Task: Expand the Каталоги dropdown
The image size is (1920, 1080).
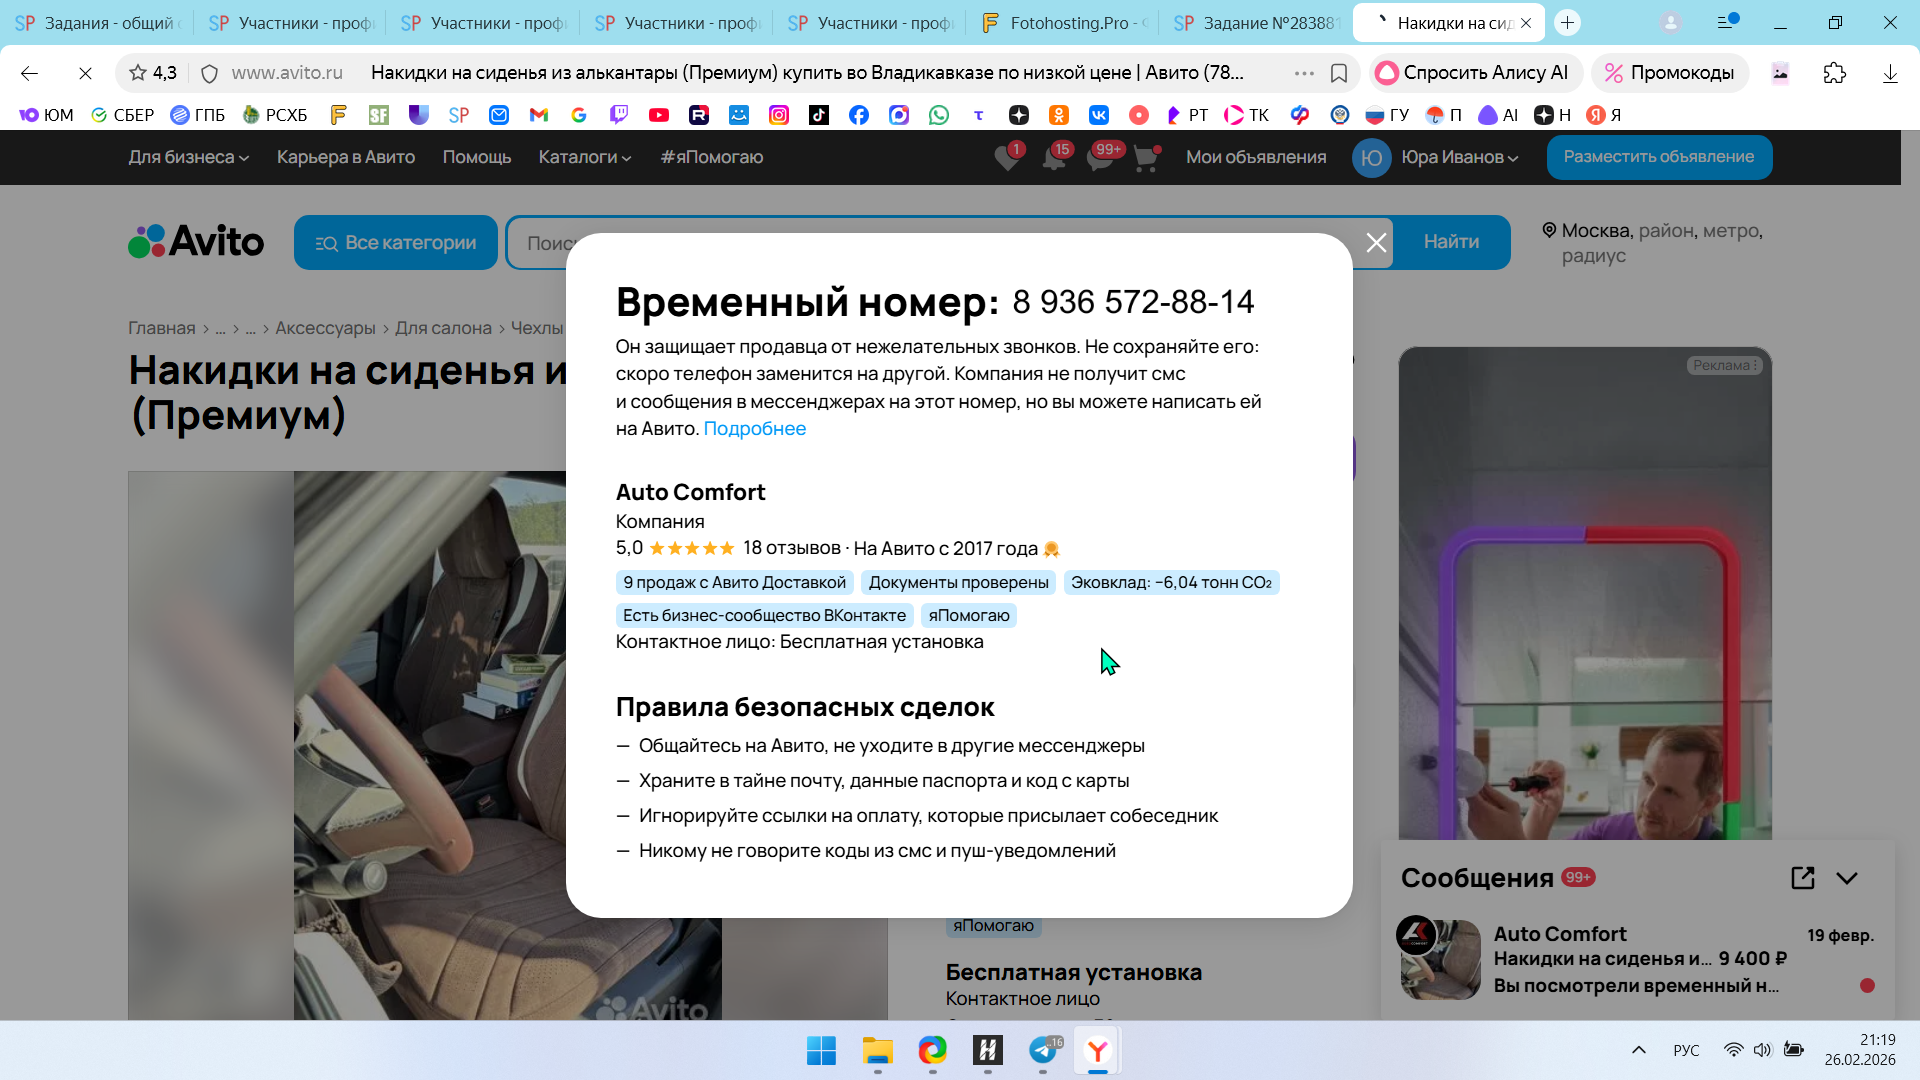Action: tap(584, 157)
